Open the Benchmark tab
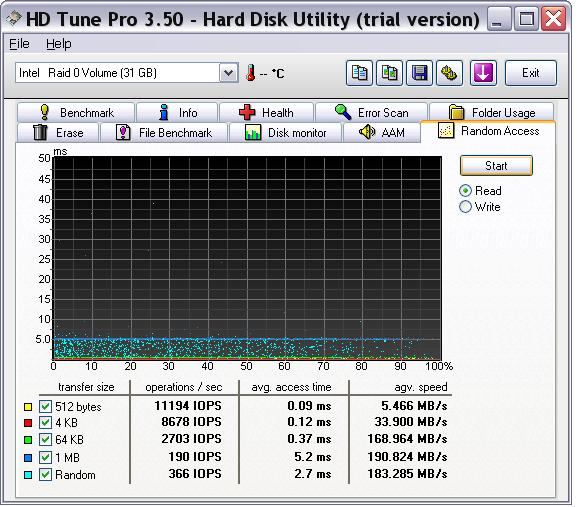The image size is (579, 507). 76,112
